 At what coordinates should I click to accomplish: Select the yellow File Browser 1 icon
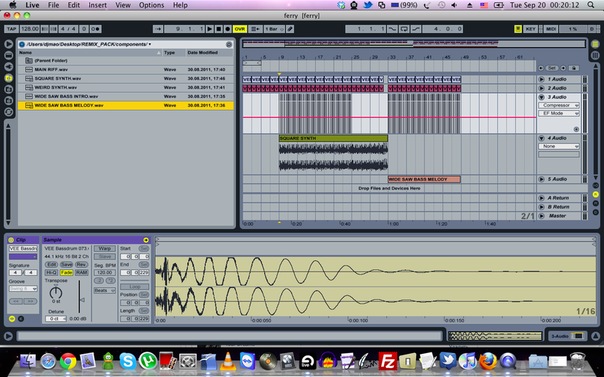pos(8,78)
